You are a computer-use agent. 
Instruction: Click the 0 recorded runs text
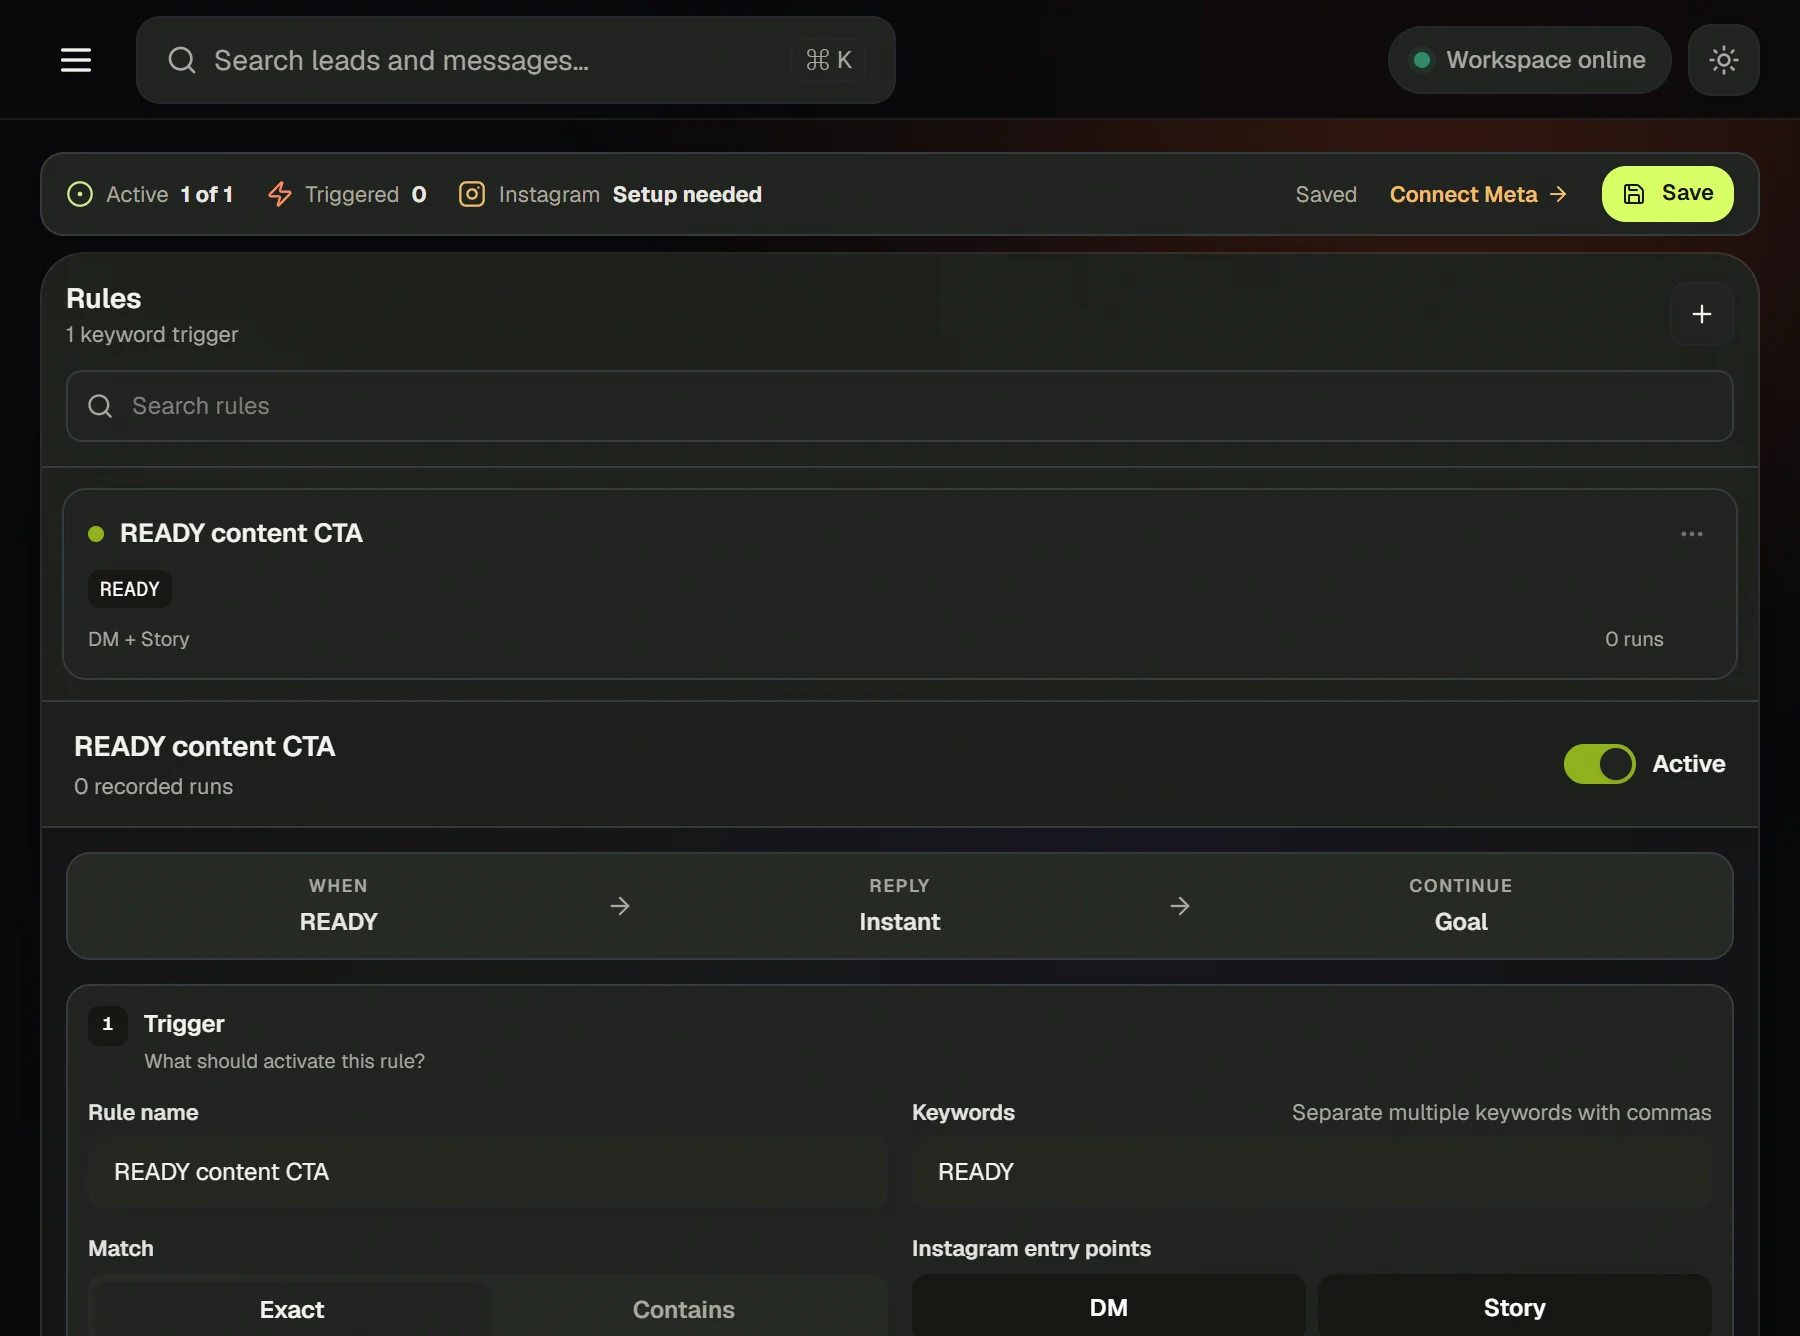(x=154, y=787)
